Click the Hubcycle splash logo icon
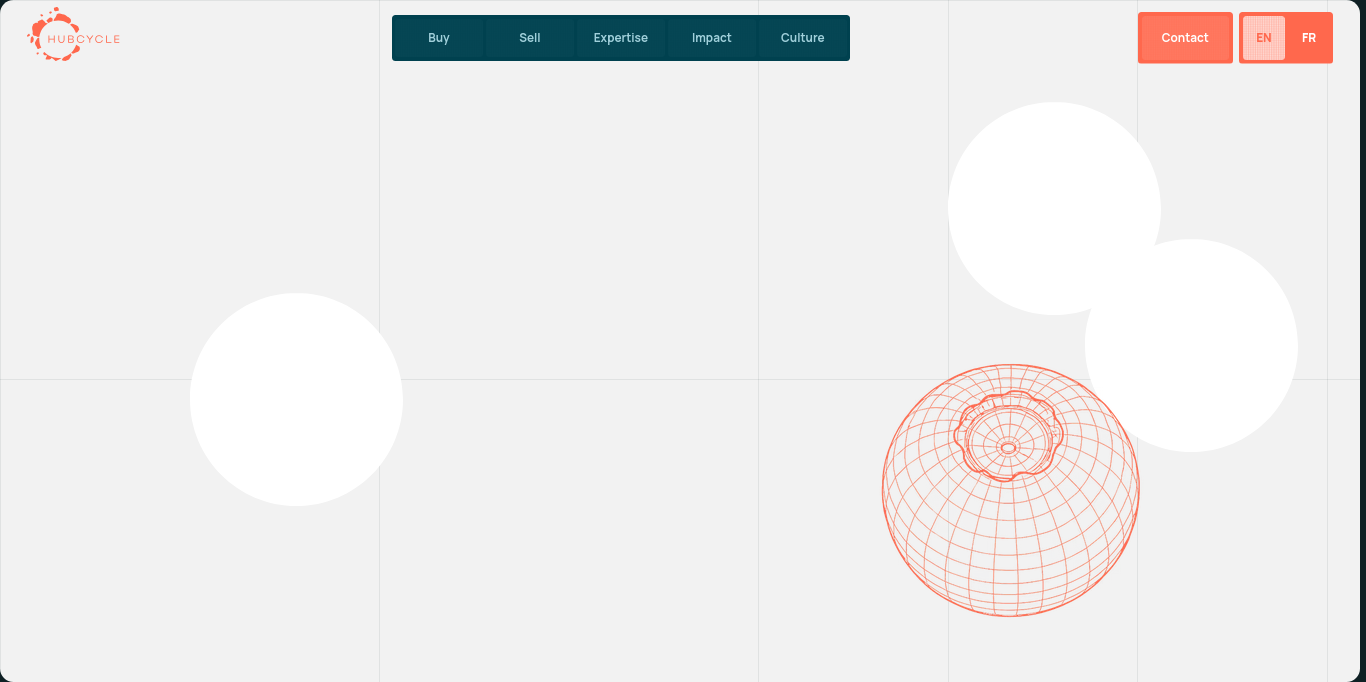 (x=40, y=30)
